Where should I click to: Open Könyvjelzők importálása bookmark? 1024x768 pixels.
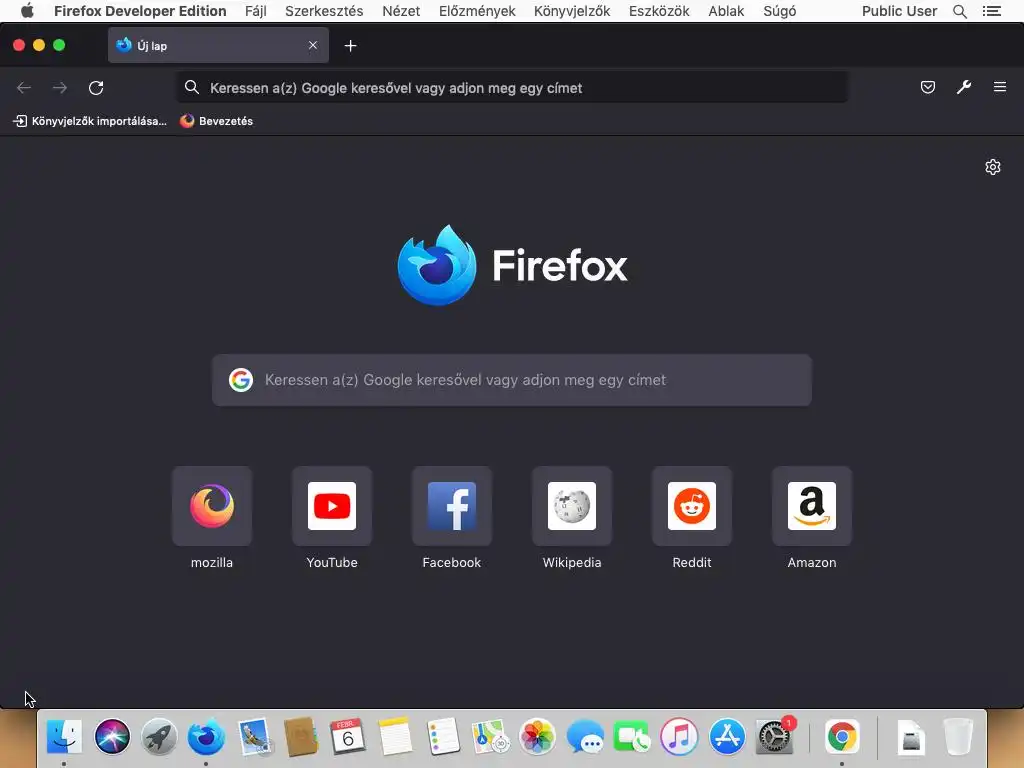pos(90,121)
